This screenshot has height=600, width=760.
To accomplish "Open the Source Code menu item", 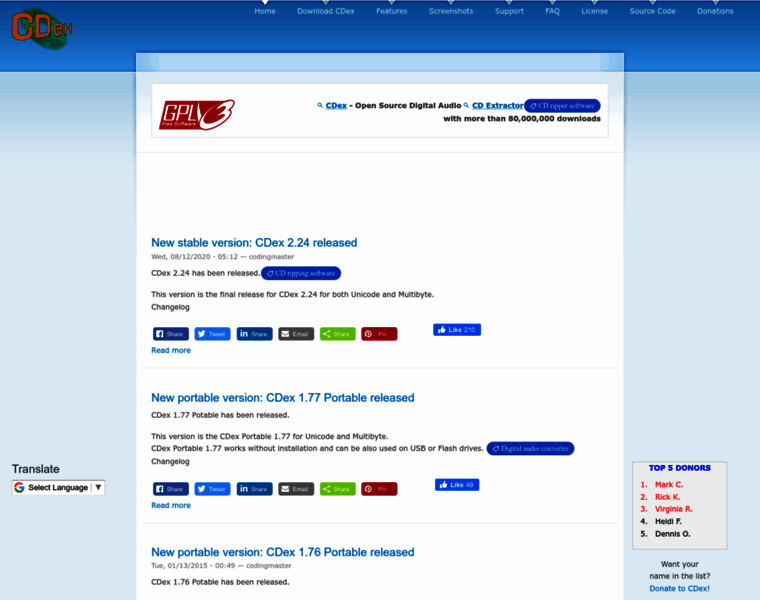I will coord(652,11).
